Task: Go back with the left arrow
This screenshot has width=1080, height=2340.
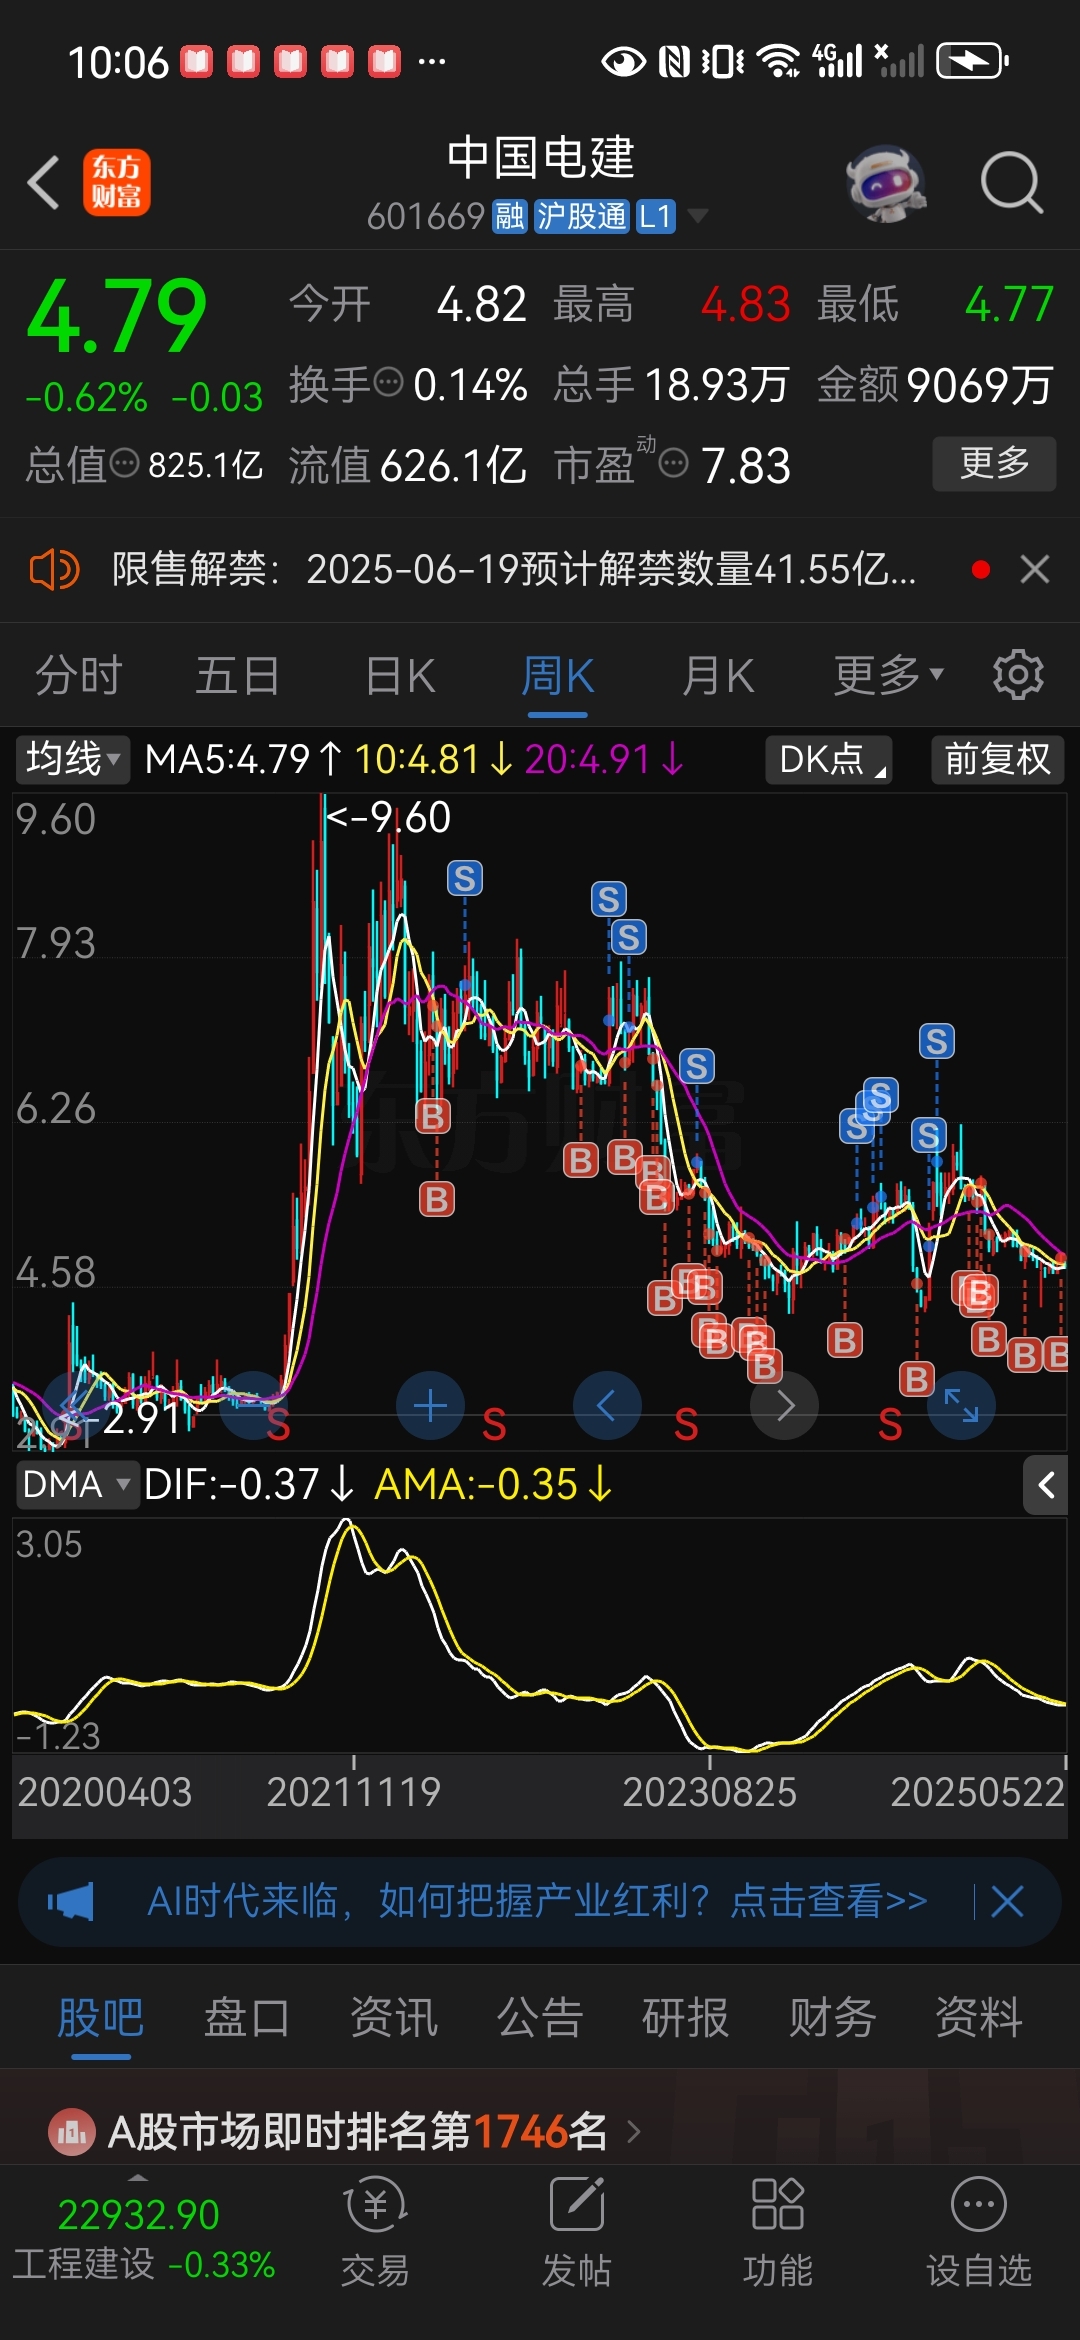Action: (x=44, y=182)
